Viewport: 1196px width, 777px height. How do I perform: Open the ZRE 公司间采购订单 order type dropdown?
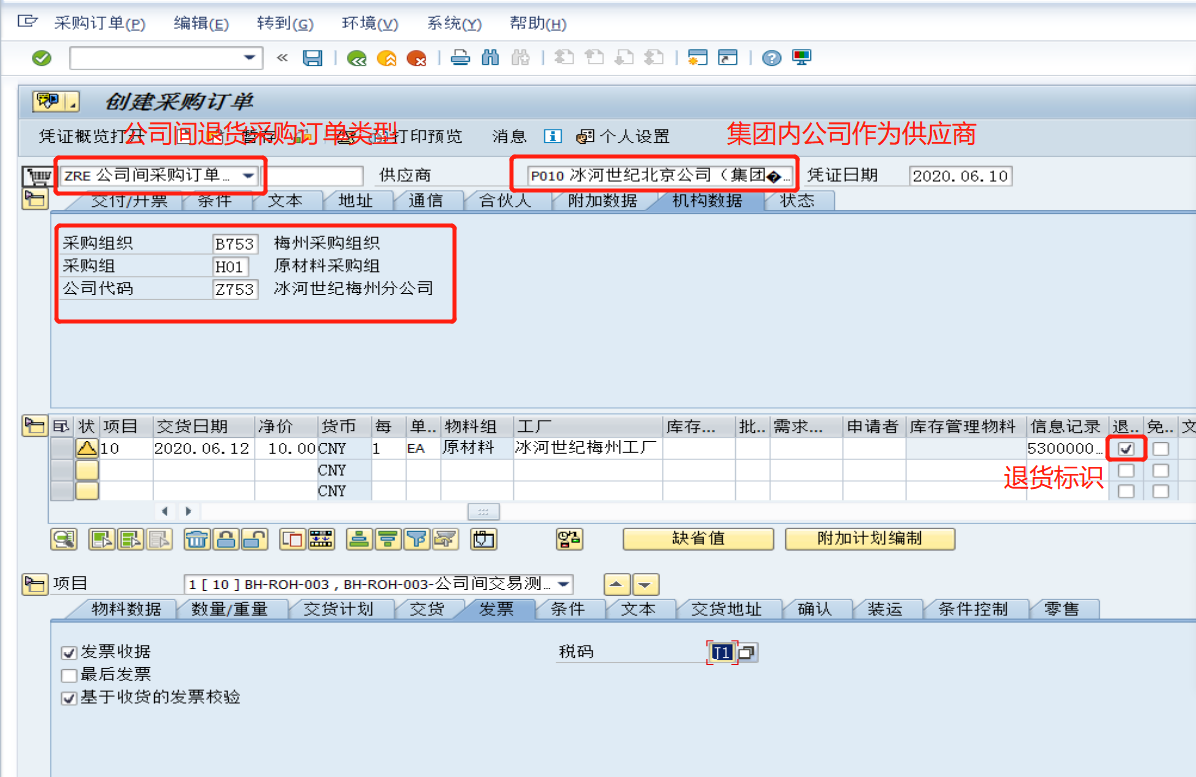250,174
